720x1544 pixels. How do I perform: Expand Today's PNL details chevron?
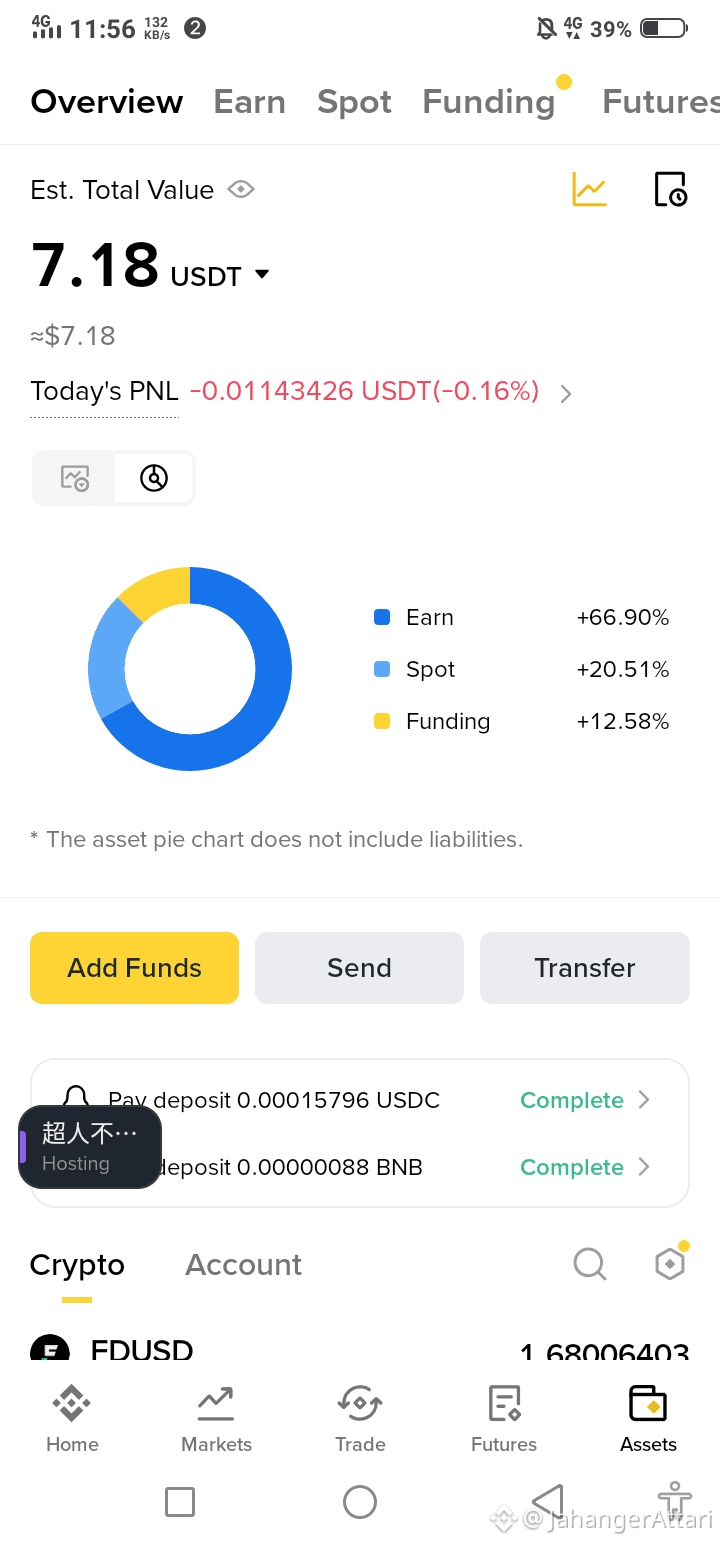(x=566, y=393)
